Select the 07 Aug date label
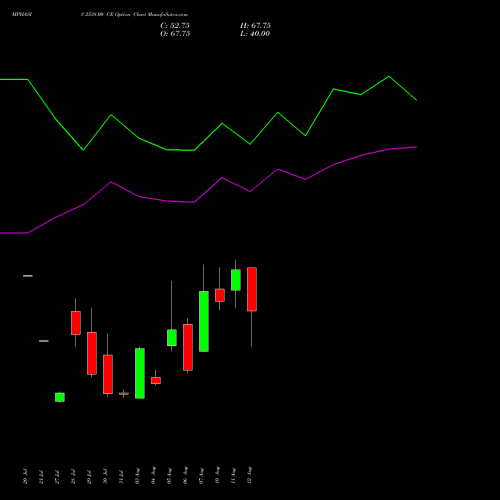Viewport: 500px width, 500px height. (x=201, y=476)
